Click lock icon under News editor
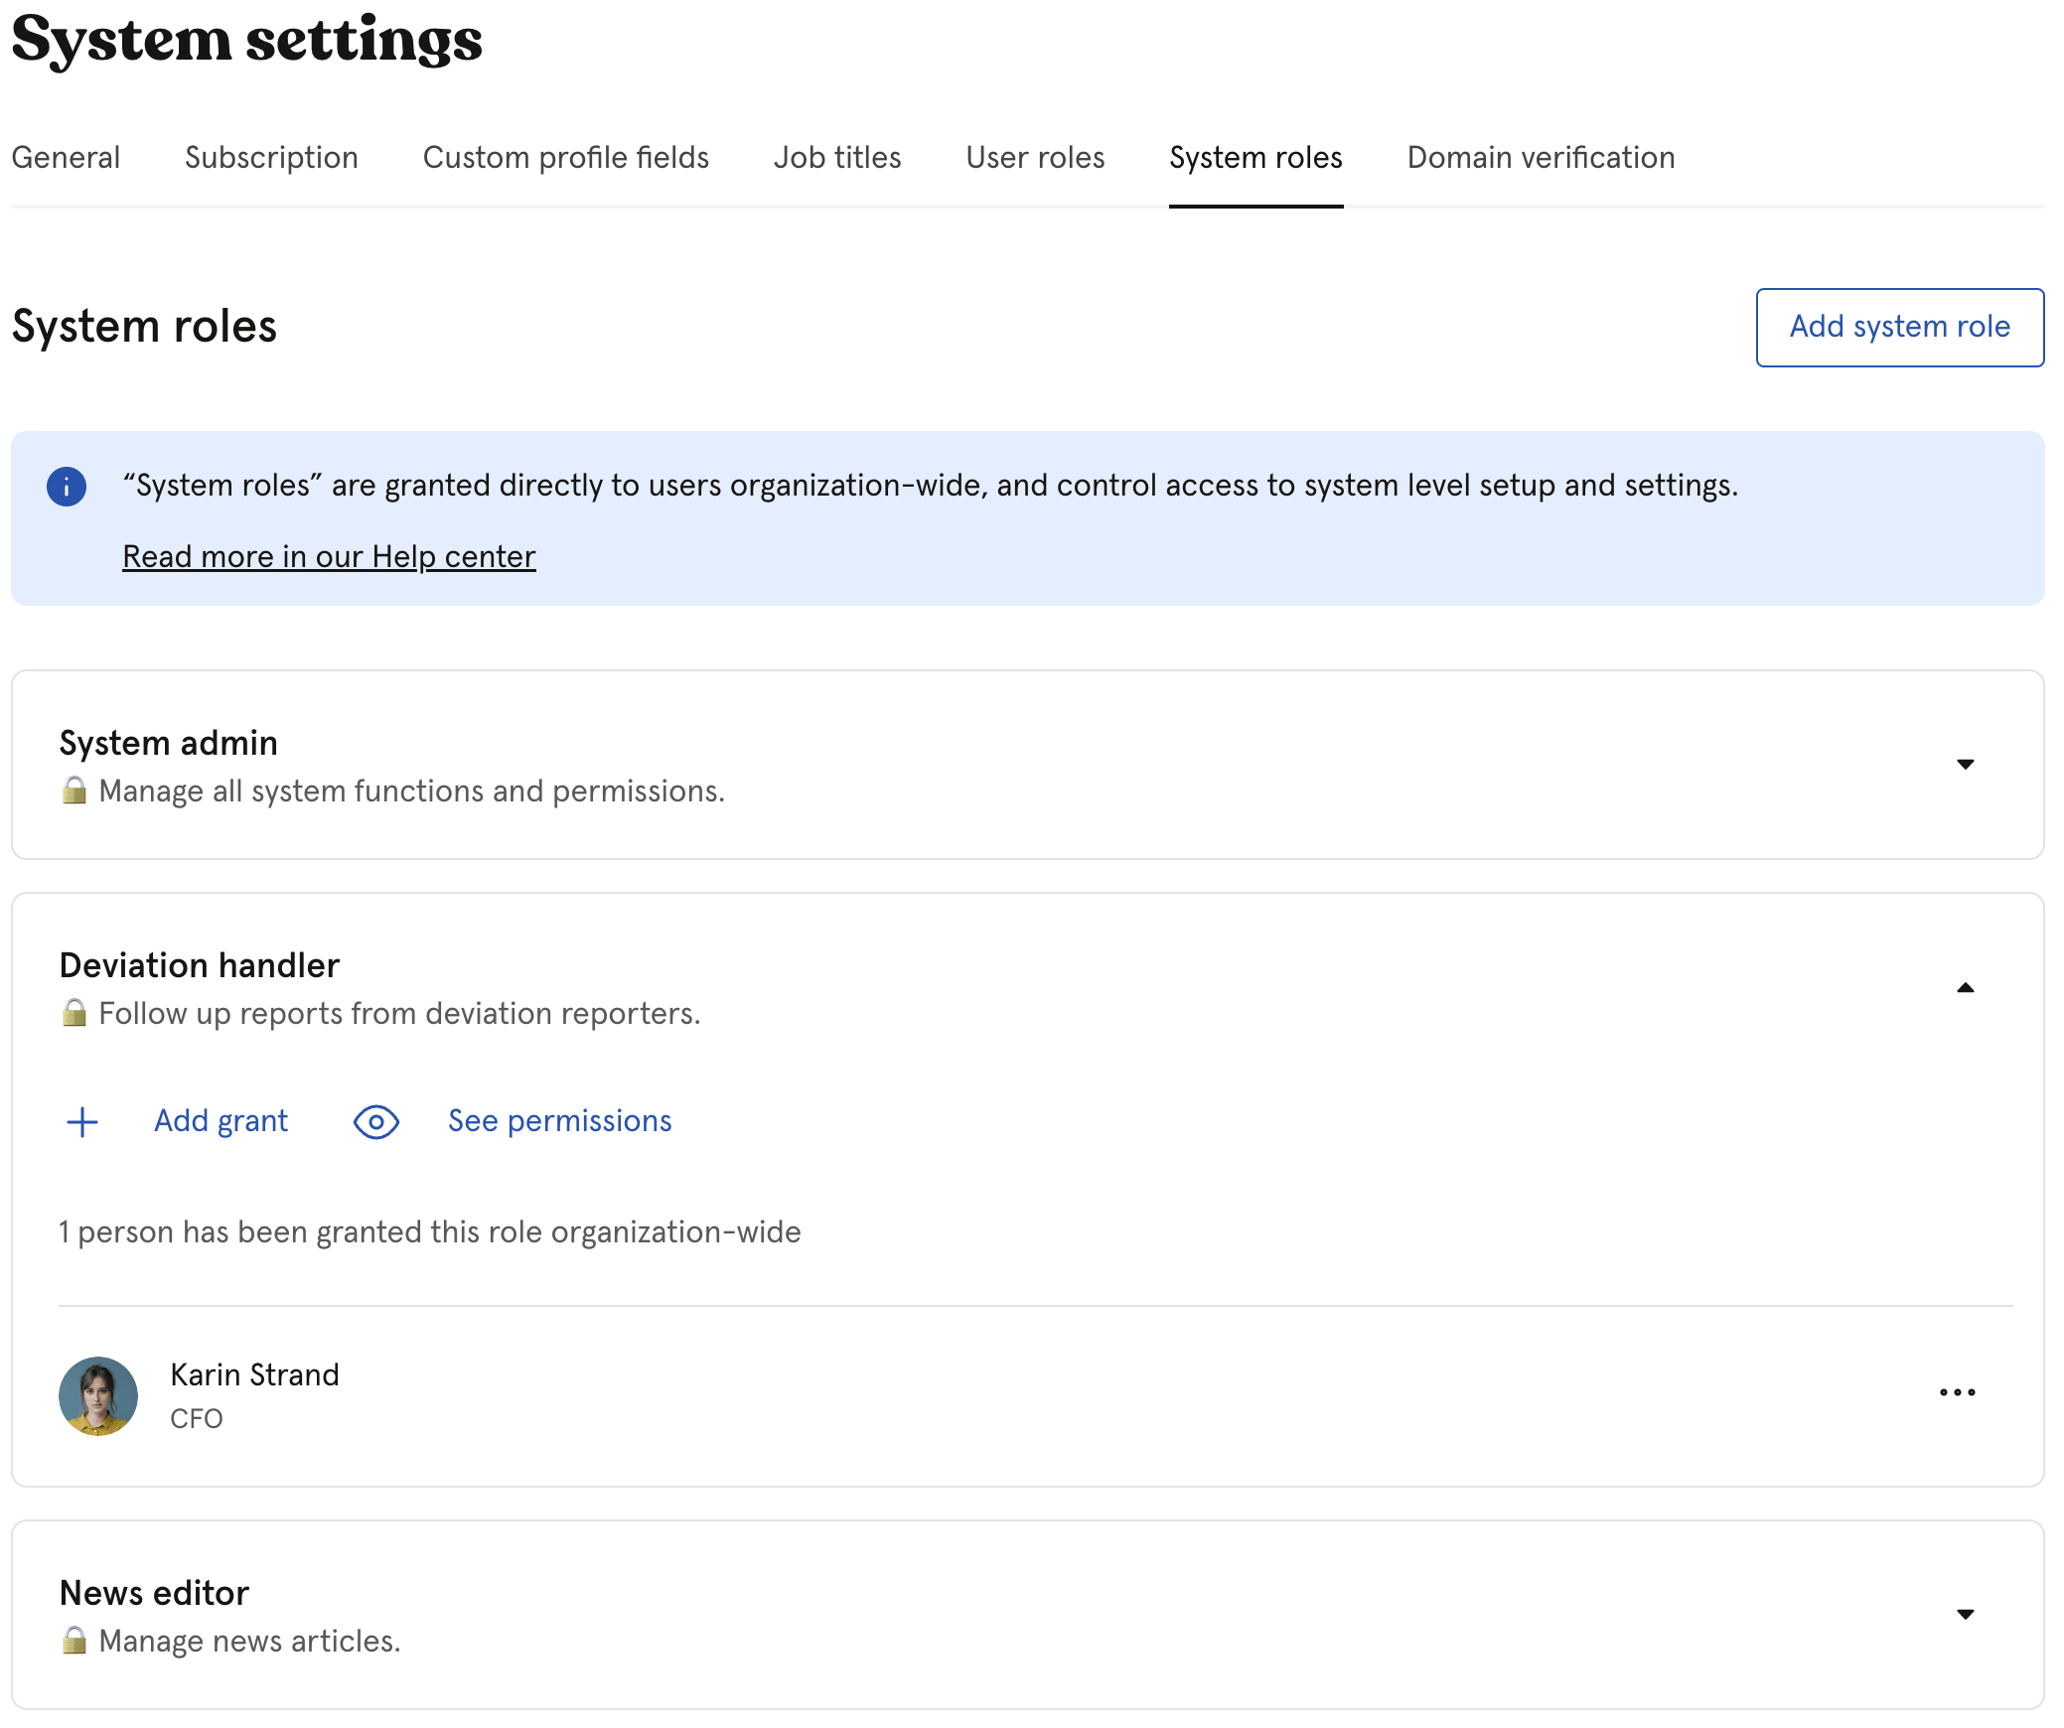The width and height of the screenshot is (2064, 1728). (x=73, y=1642)
